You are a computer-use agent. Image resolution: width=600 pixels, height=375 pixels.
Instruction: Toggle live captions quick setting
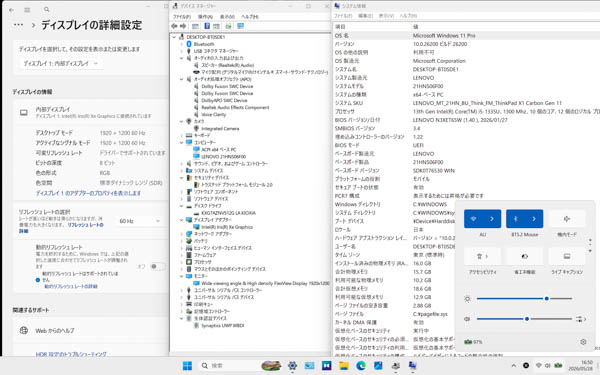click(x=567, y=256)
